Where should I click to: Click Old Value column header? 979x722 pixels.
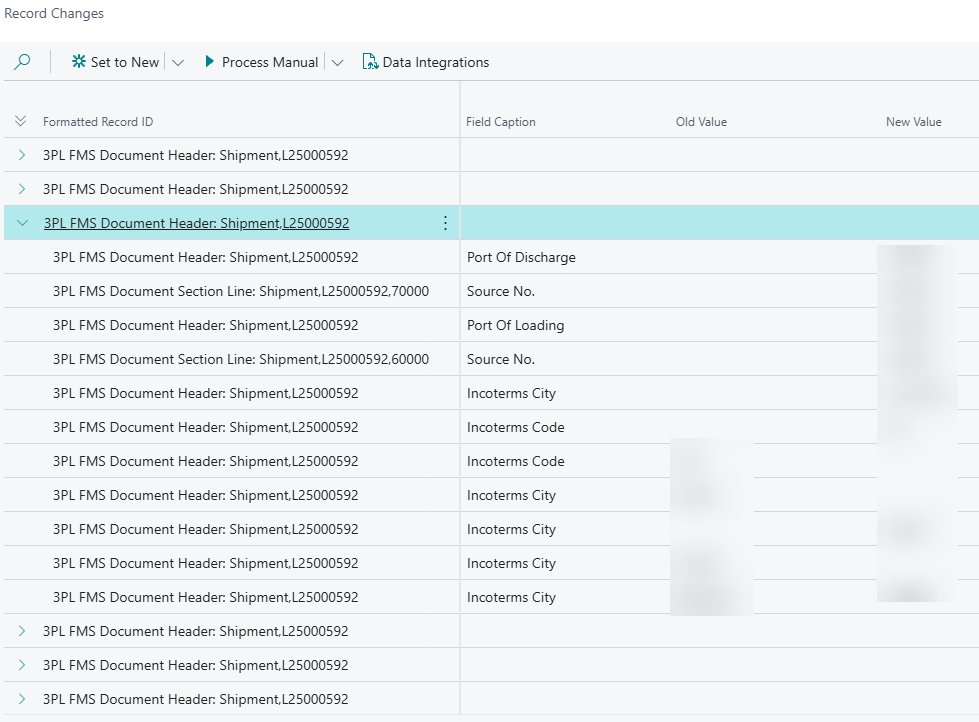click(x=701, y=122)
